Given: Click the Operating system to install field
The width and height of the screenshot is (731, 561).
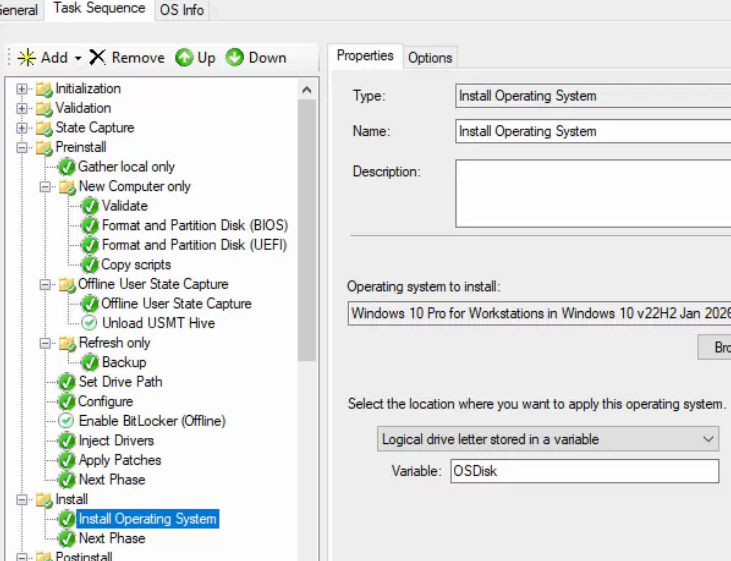Looking at the screenshot, I should point(539,313).
